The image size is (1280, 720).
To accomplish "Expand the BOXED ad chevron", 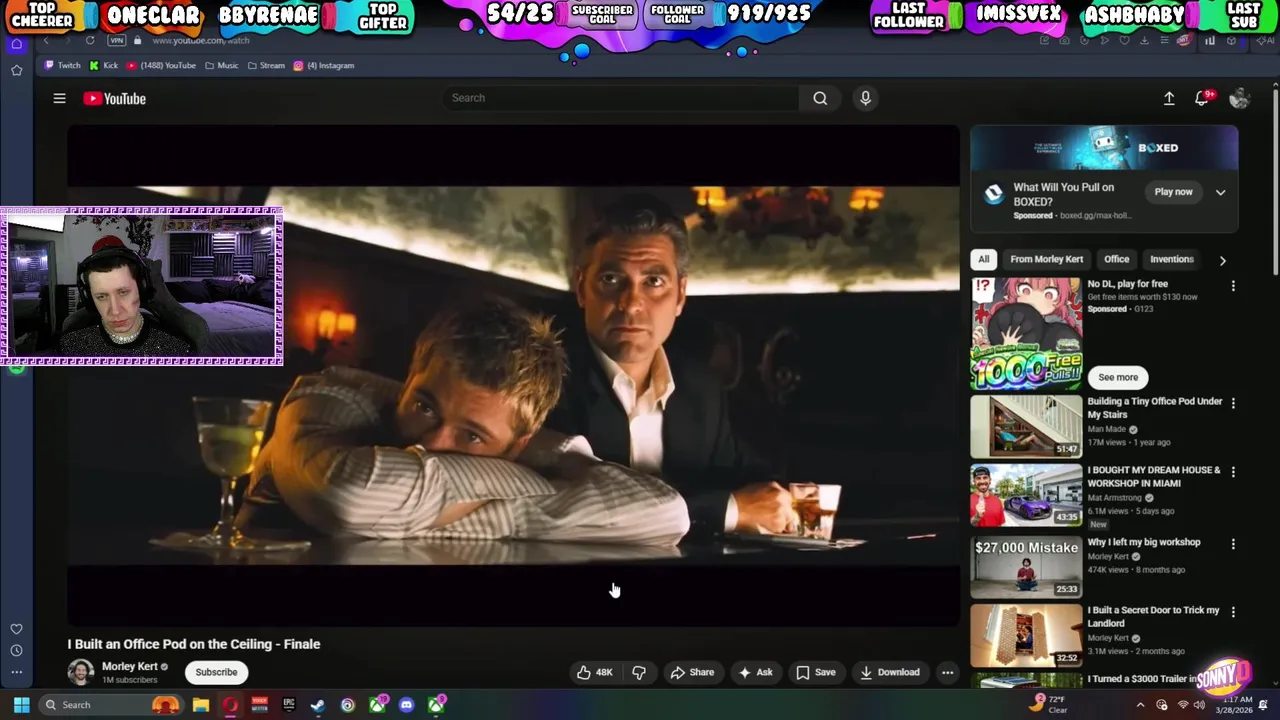I will point(1220,192).
